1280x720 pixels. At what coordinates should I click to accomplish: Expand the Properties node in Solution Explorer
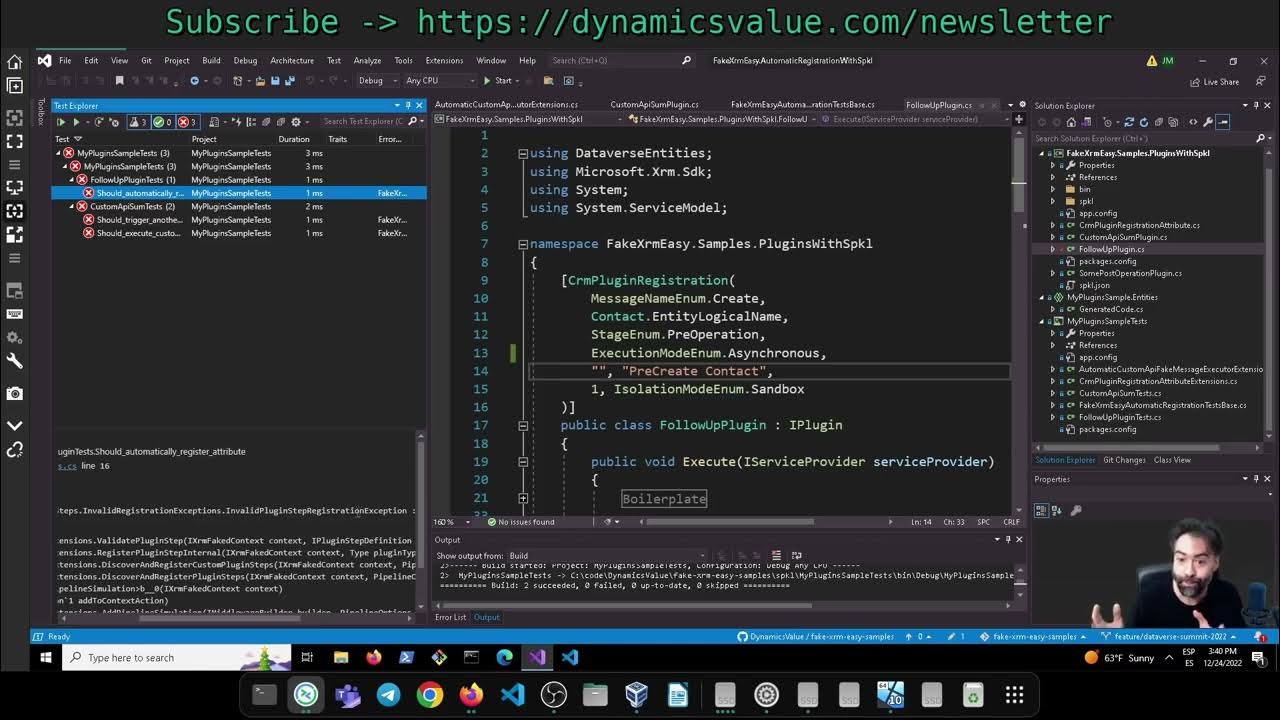click(x=1053, y=165)
